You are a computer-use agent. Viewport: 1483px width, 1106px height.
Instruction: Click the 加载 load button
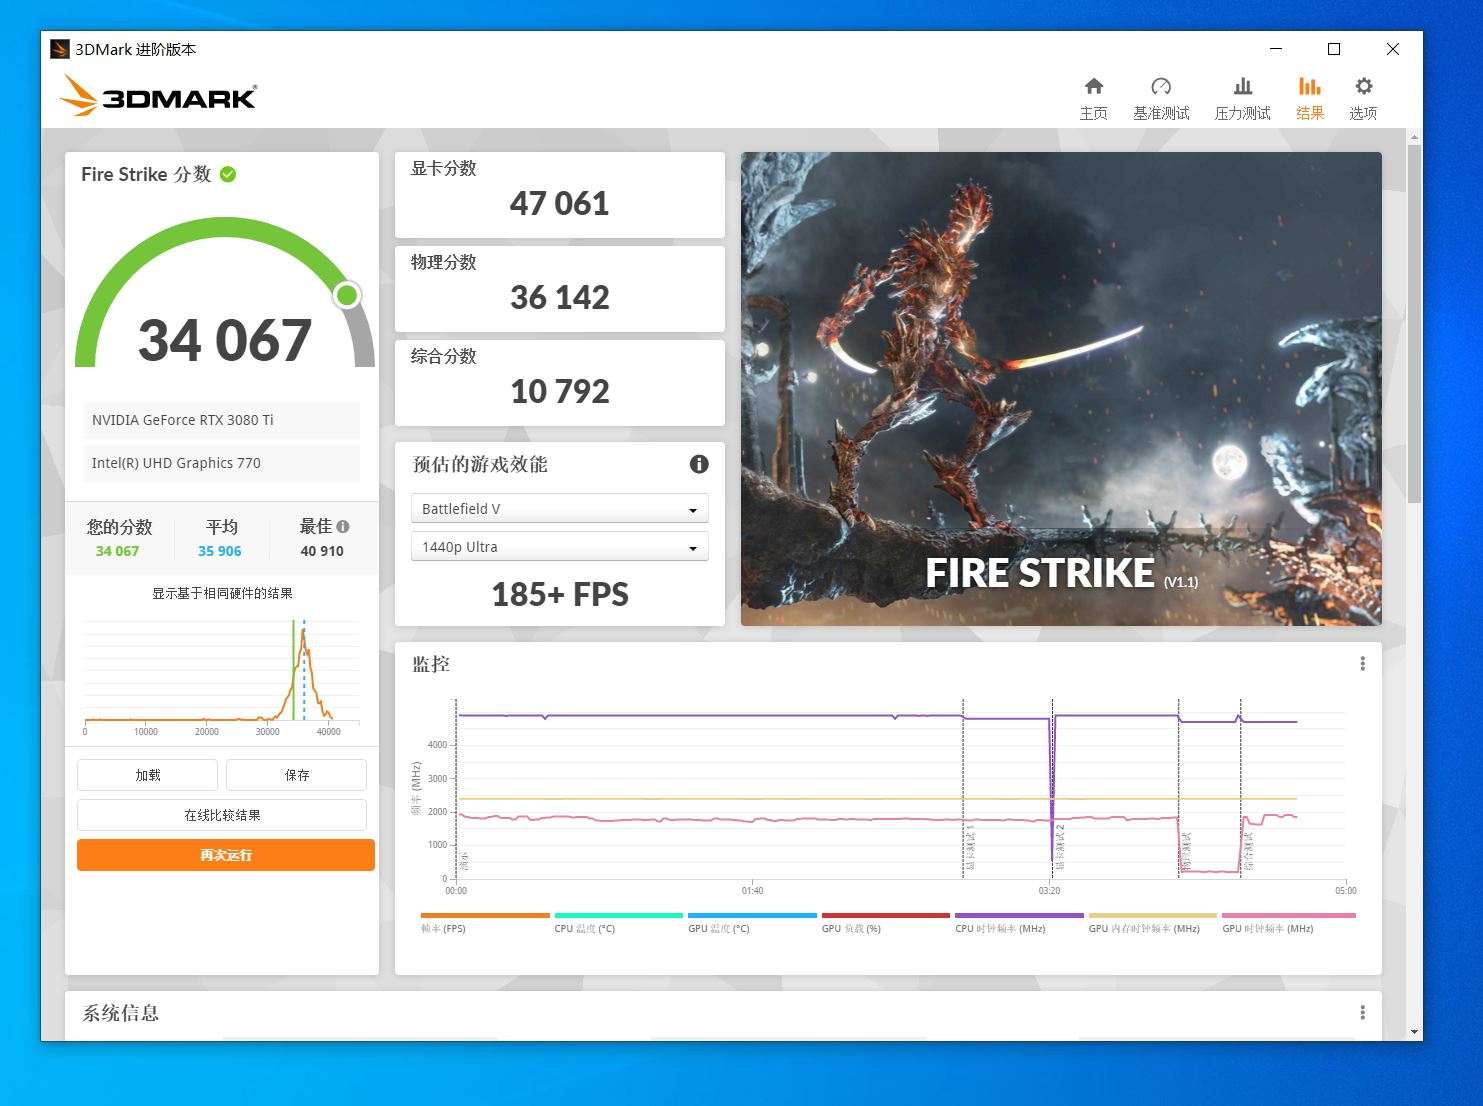pyautogui.click(x=147, y=775)
